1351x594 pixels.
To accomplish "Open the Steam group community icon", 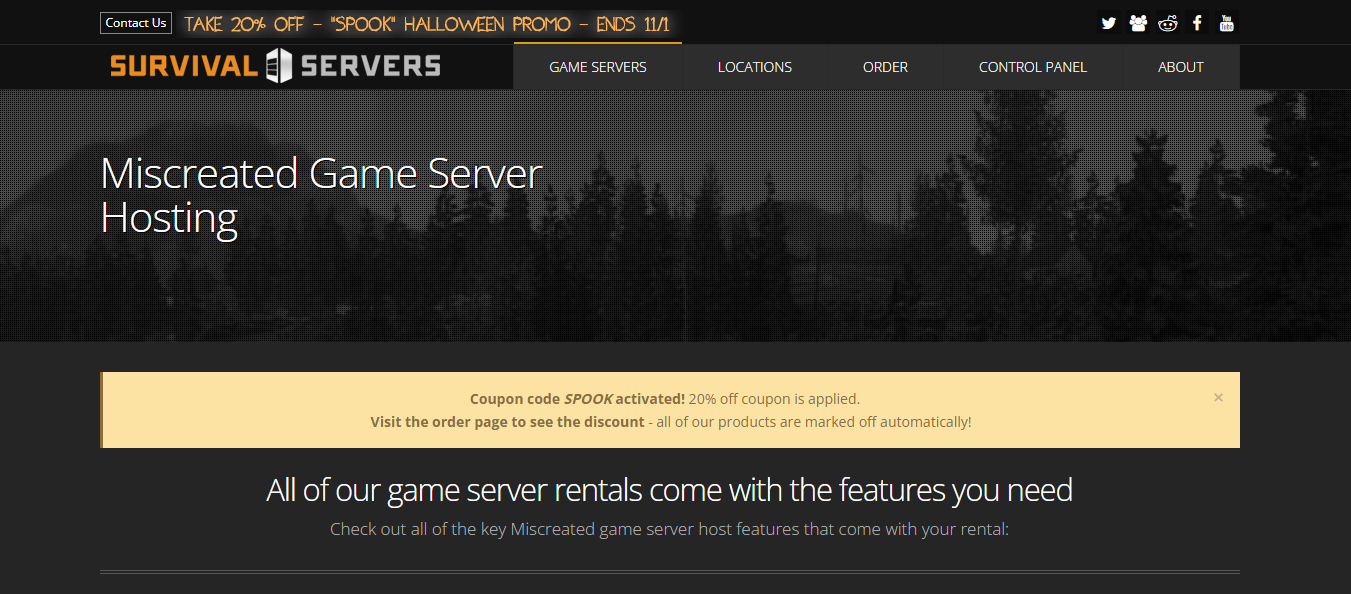I will (x=1138, y=23).
